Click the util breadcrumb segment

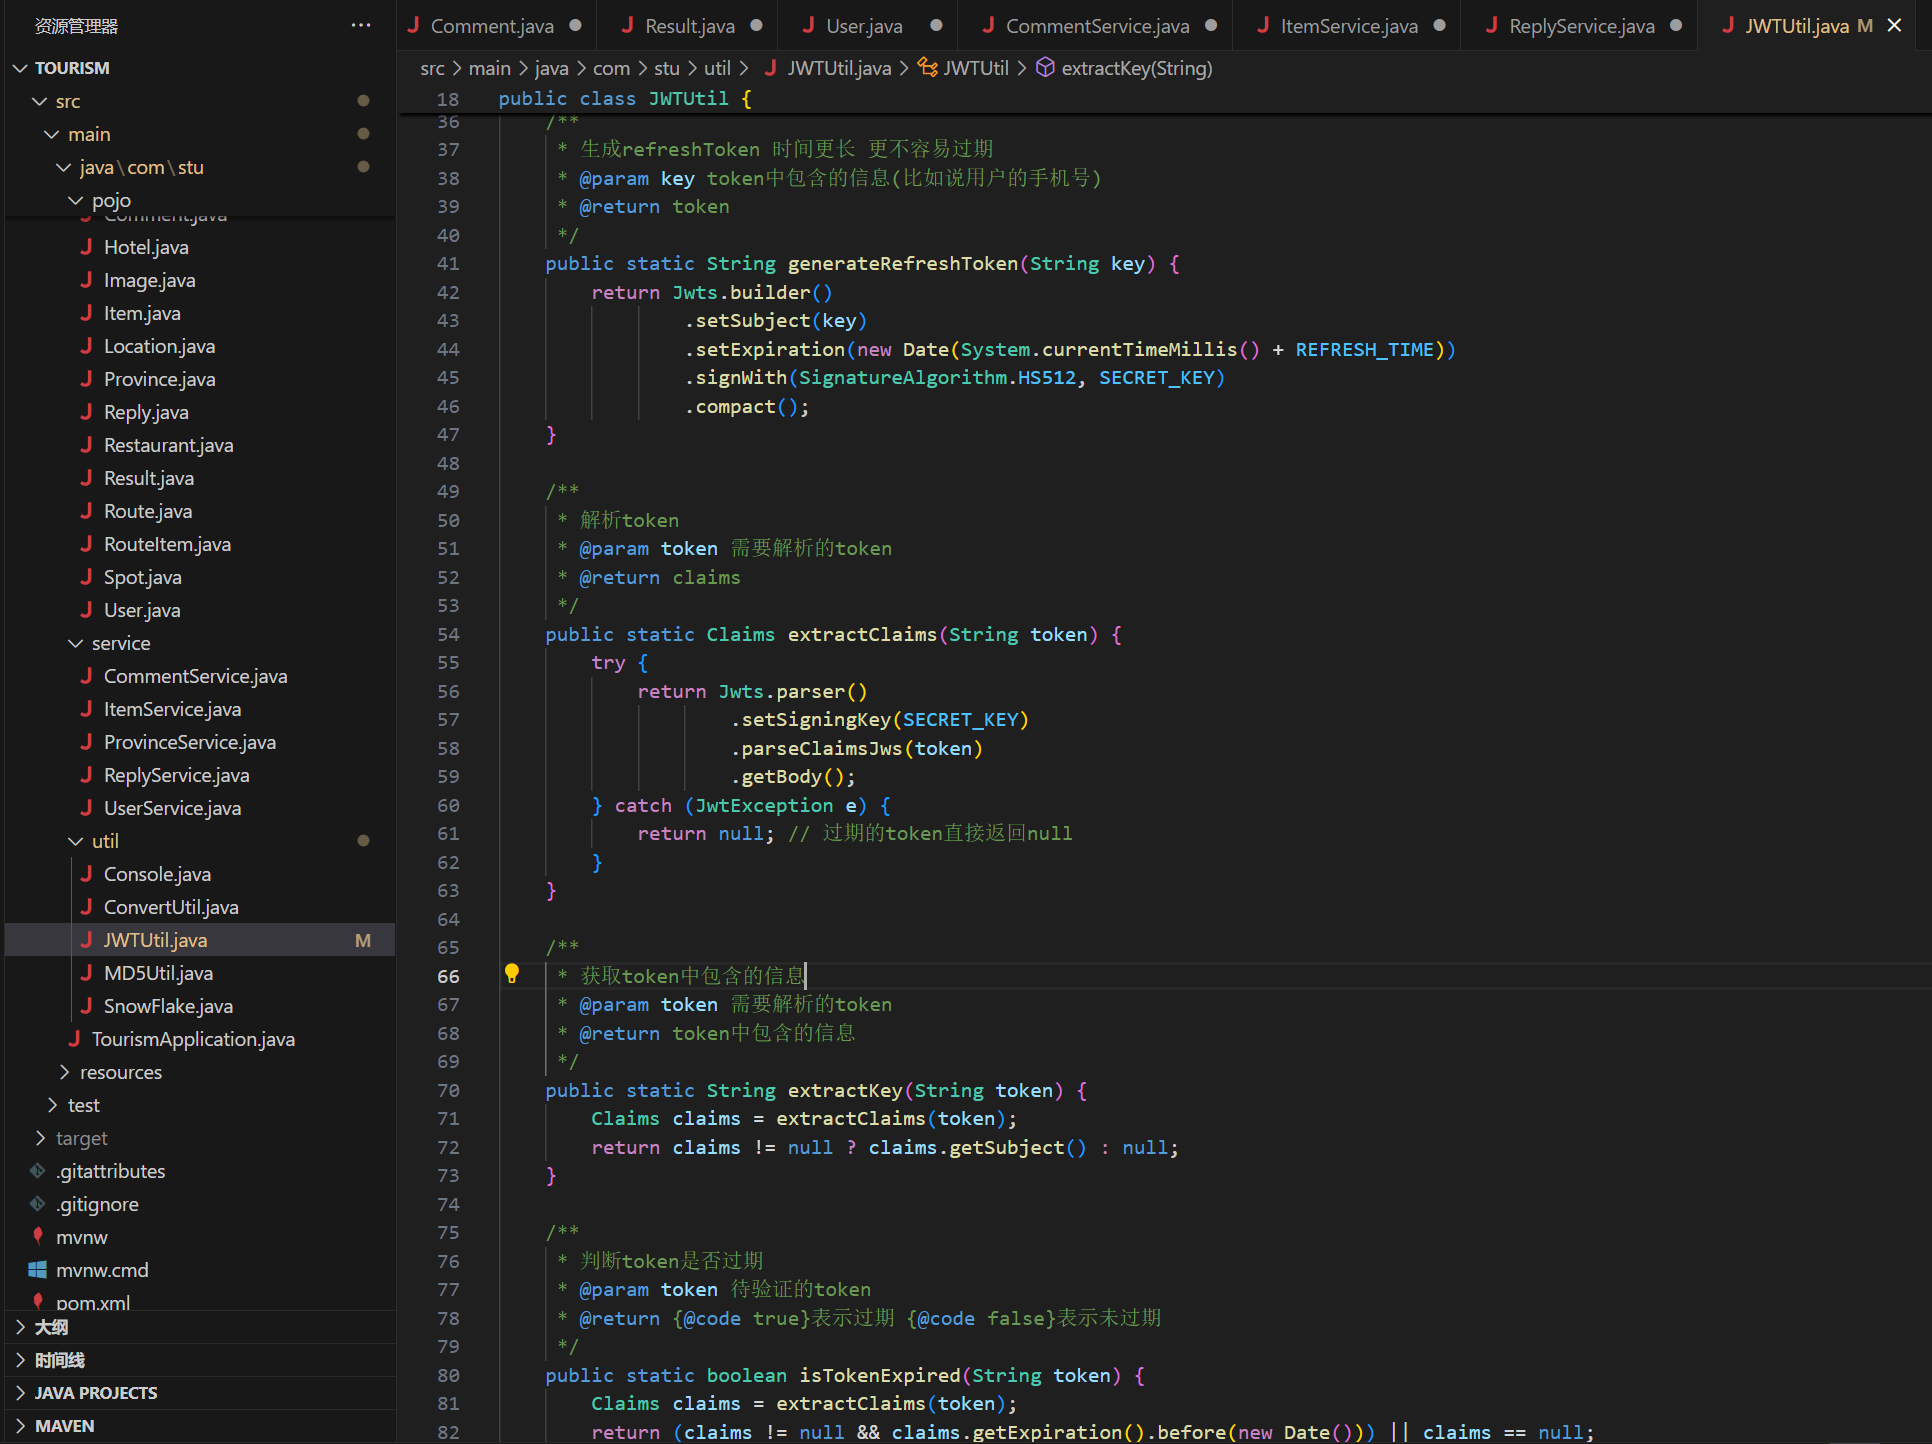click(717, 68)
